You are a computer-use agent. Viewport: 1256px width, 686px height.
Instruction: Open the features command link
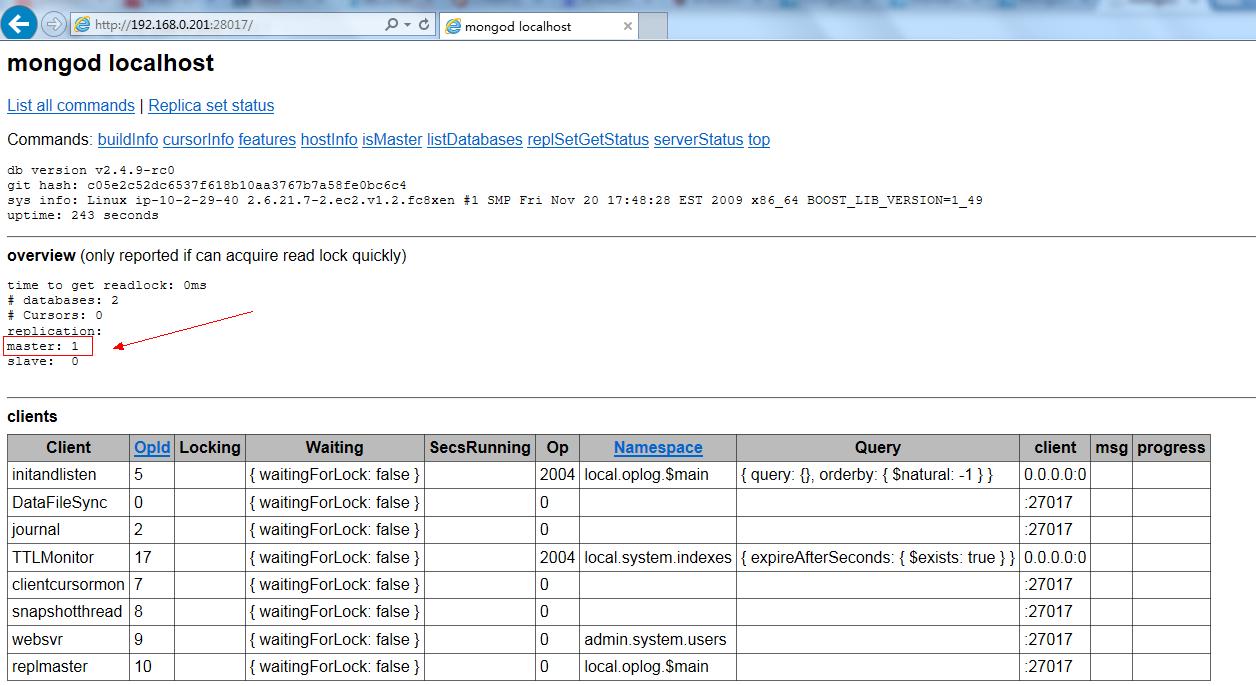pyautogui.click(x=267, y=139)
